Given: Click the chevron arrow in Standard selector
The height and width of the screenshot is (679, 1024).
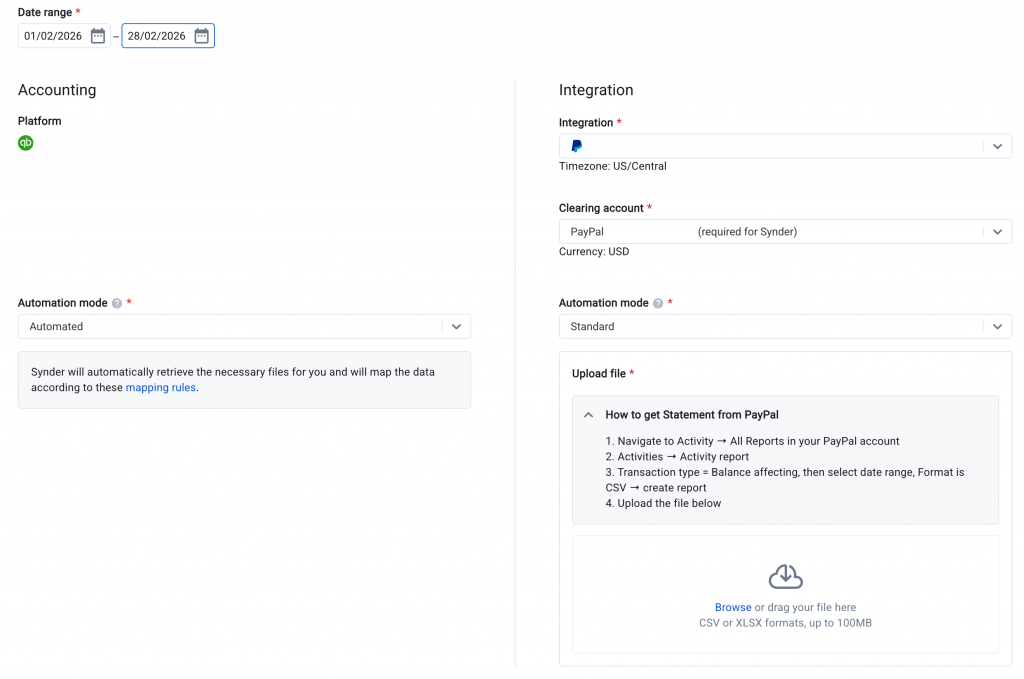Looking at the screenshot, I should (996, 327).
